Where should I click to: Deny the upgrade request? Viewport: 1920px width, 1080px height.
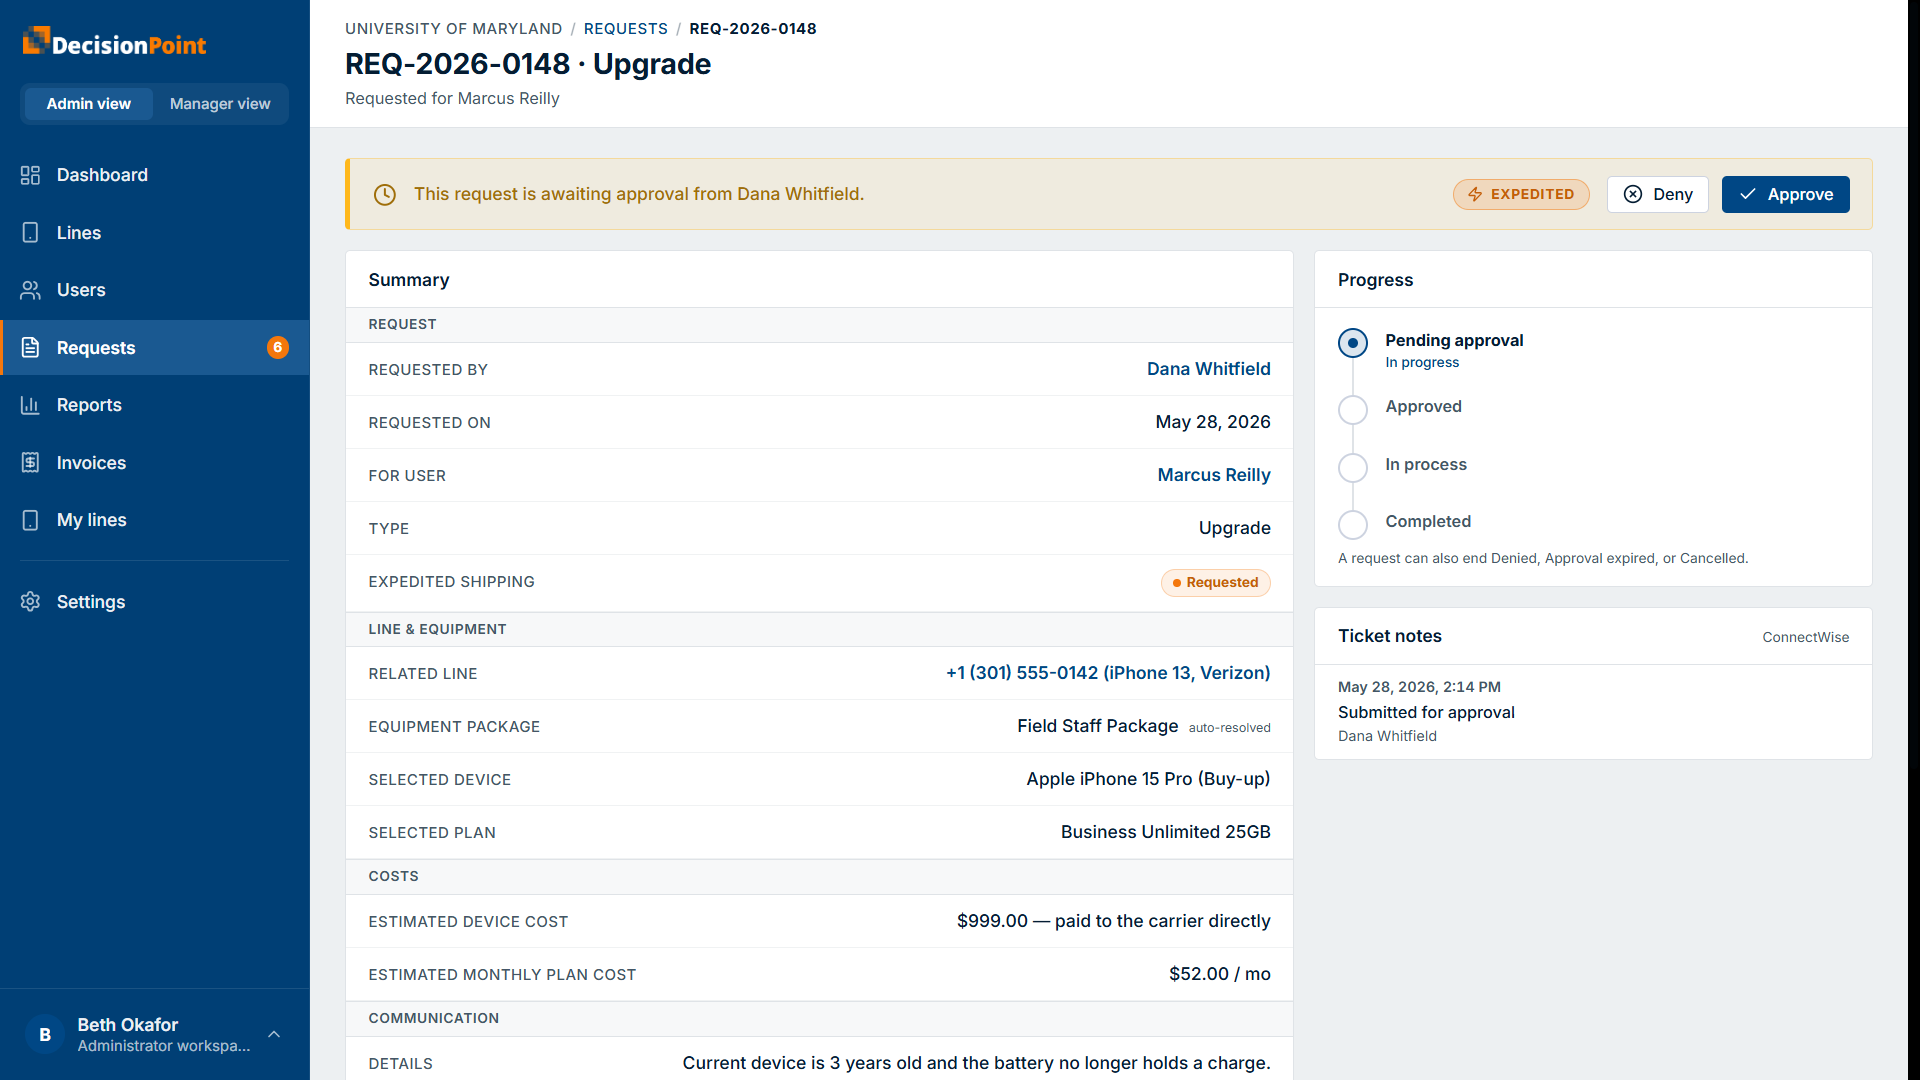pos(1657,194)
